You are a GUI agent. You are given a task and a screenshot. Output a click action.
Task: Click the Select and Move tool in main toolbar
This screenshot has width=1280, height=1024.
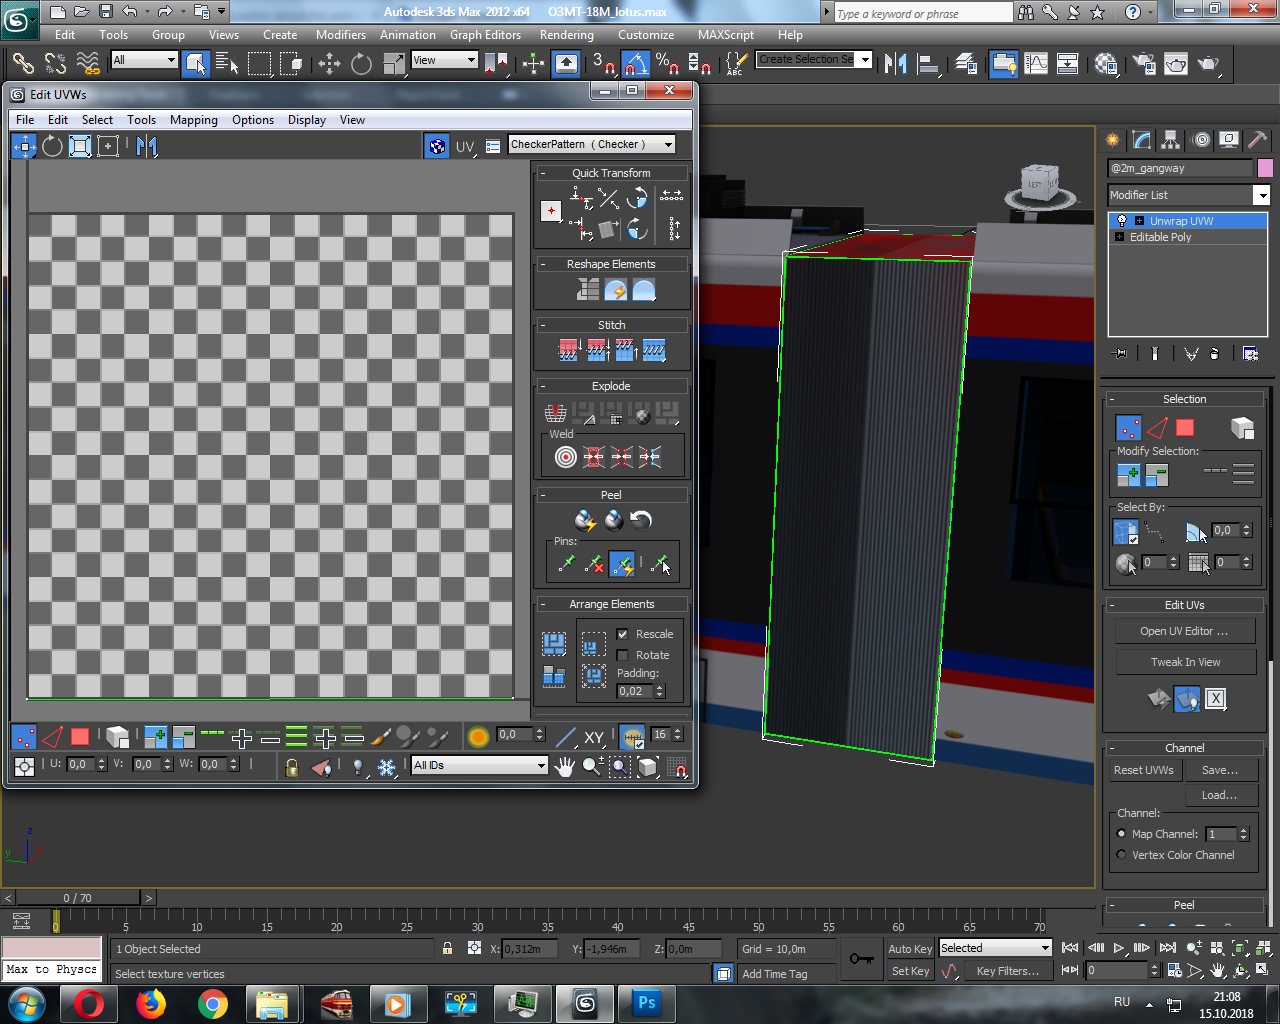329,64
